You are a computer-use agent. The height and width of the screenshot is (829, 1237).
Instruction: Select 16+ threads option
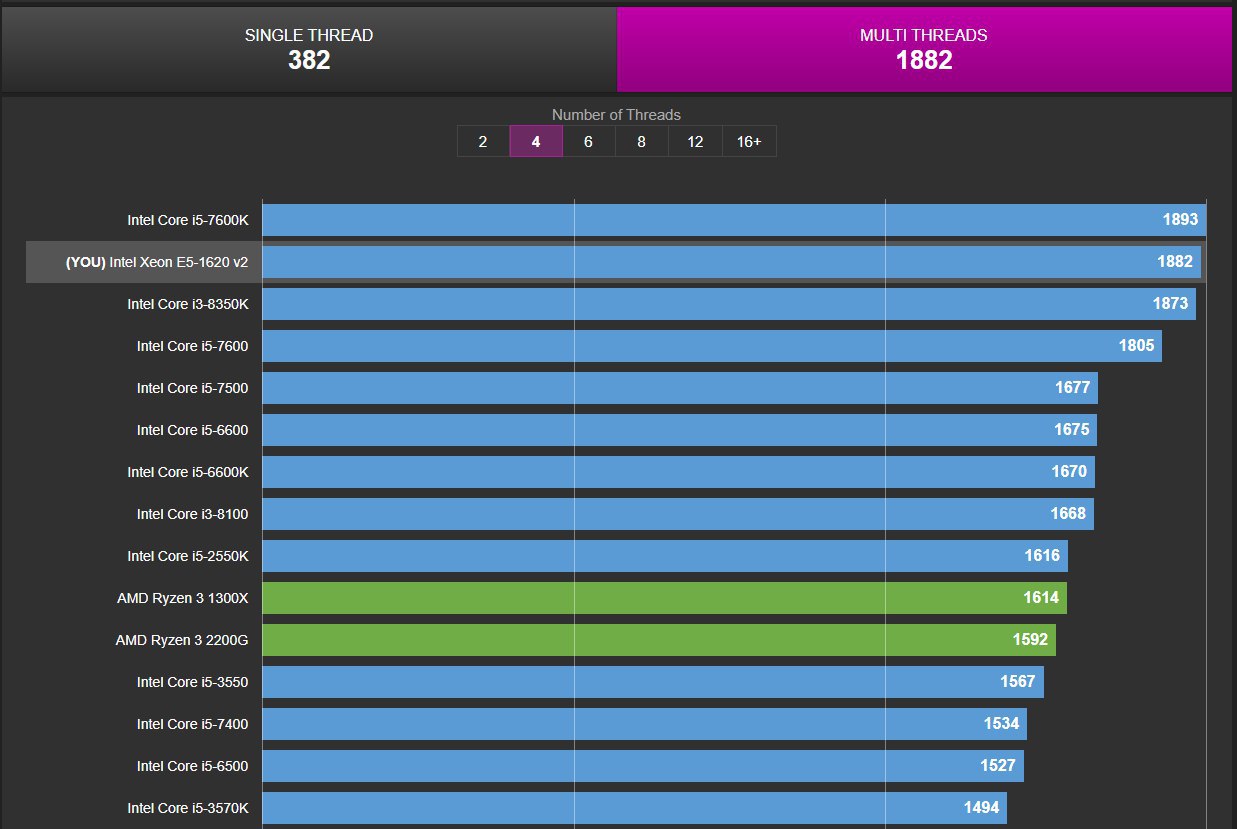point(749,141)
